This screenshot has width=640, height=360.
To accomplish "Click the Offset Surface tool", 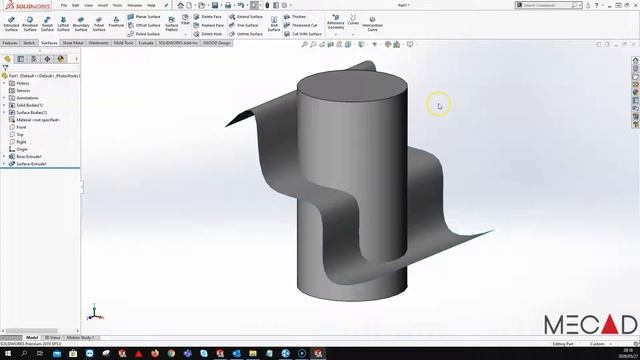I will (144, 25).
